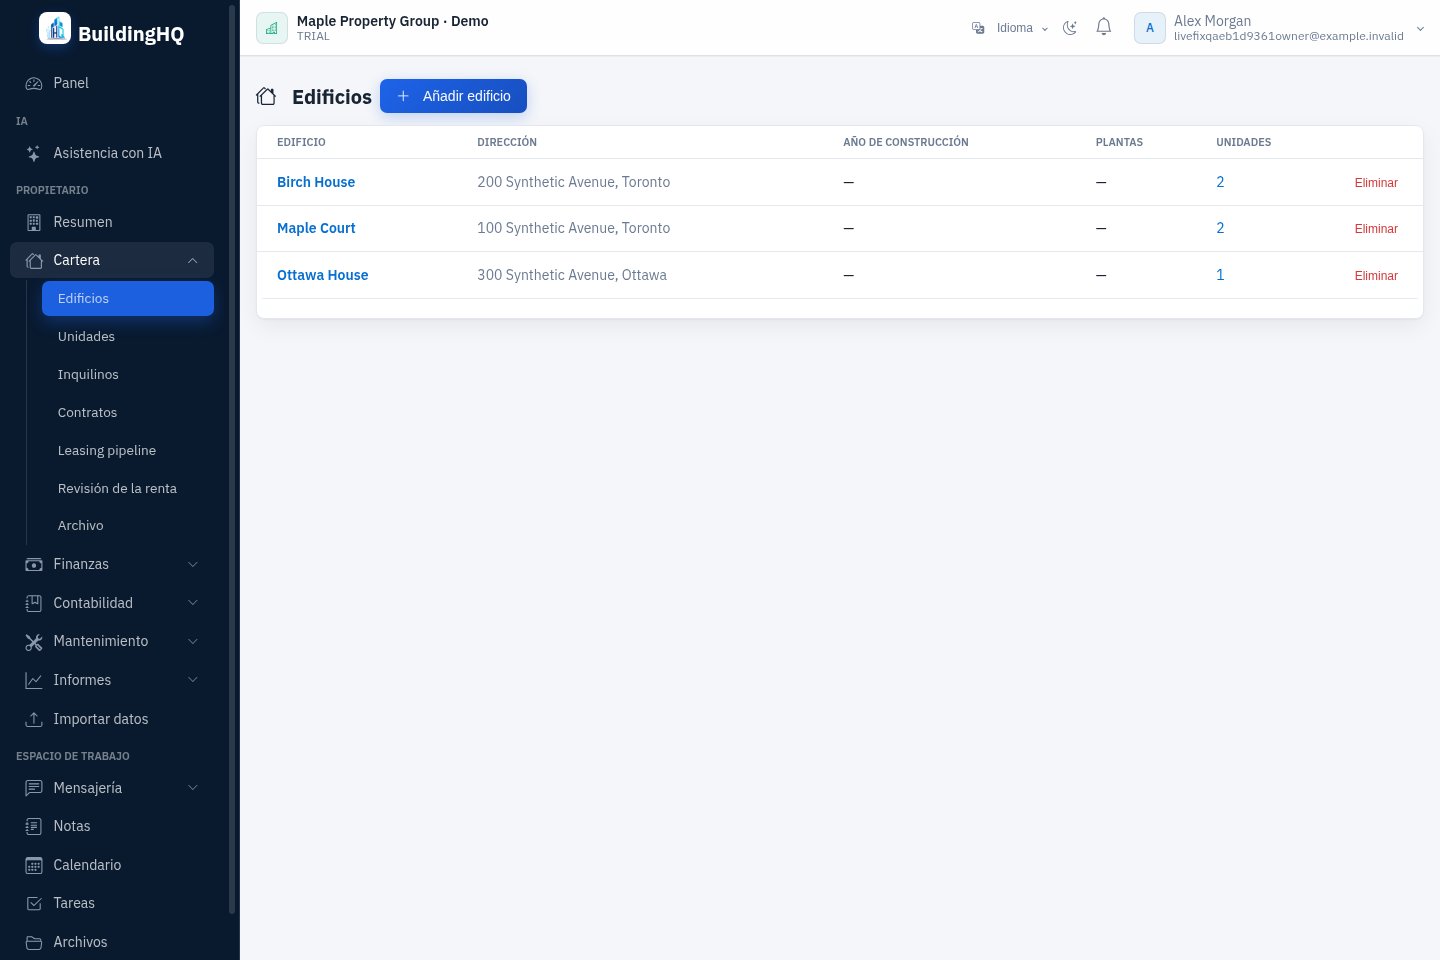Expand the Contabilidad section chevron
Screen dimensions: 1440x960
[x=193, y=603]
